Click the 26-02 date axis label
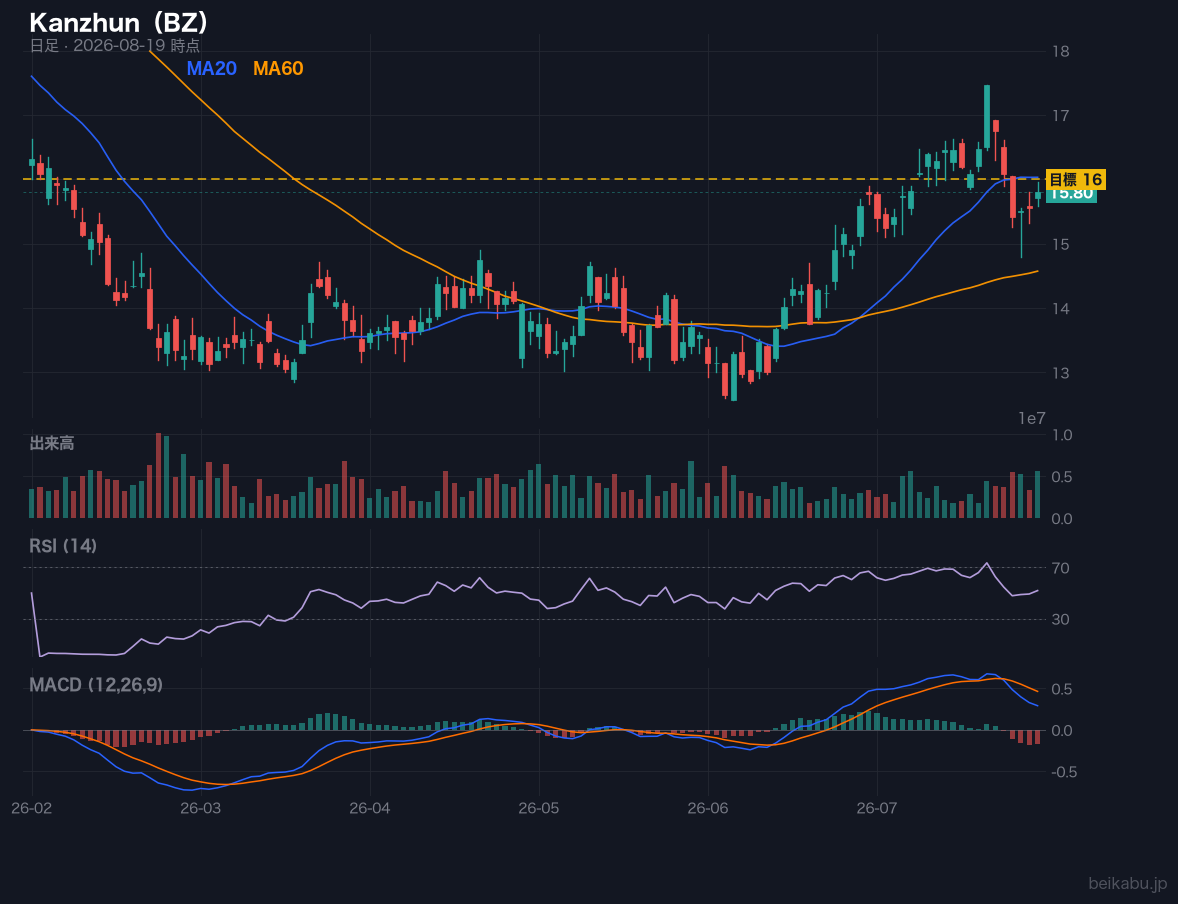 tap(32, 809)
